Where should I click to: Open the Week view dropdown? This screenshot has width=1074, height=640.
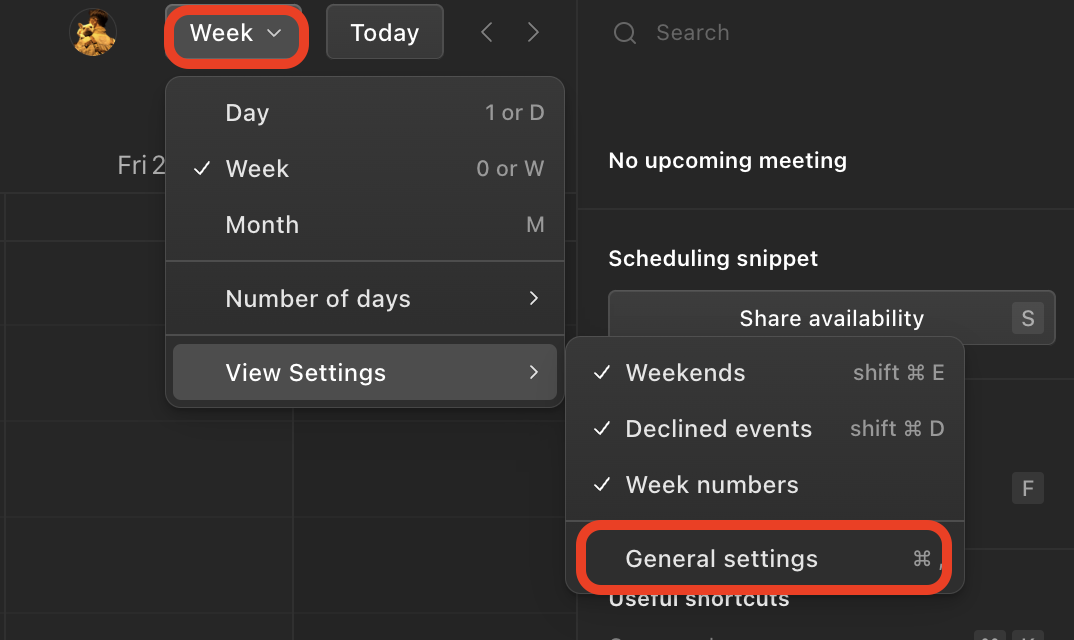coord(236,33)
